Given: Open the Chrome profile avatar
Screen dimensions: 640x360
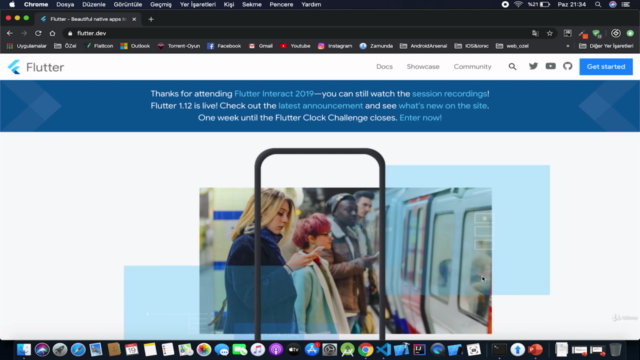Looking at the screenshot, I should (630, 33).
